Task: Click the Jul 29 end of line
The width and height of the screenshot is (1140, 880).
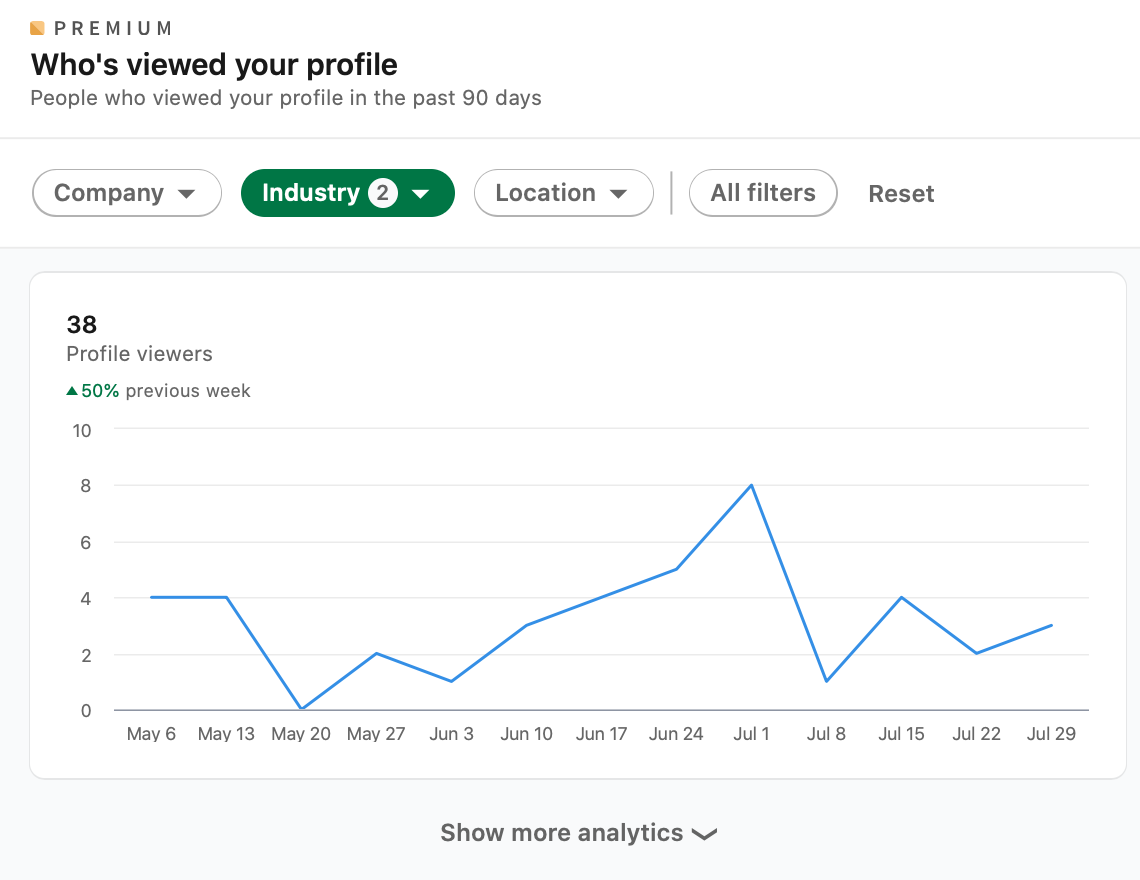Action: click(x=1051, y=625)
